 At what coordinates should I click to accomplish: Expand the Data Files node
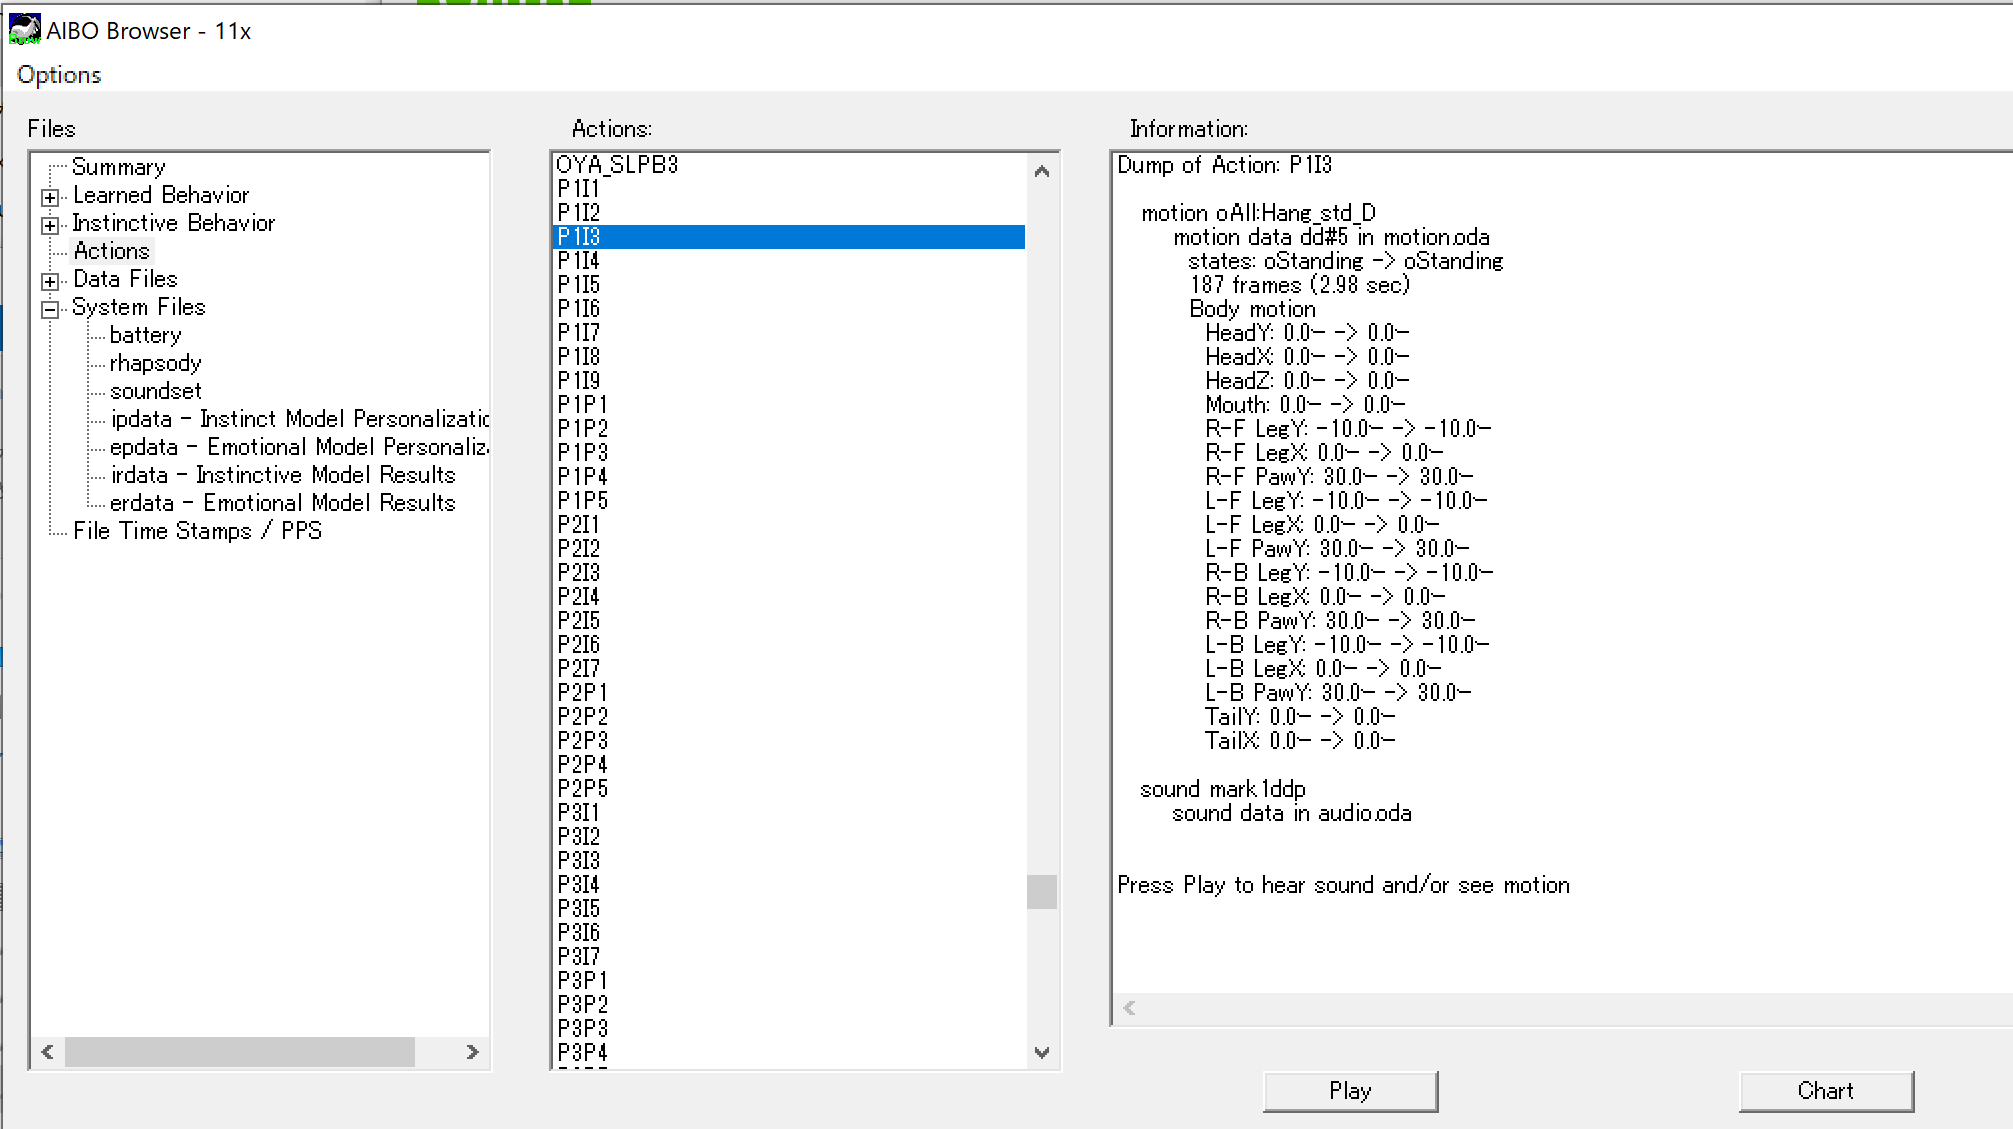[x=50, y=281]
